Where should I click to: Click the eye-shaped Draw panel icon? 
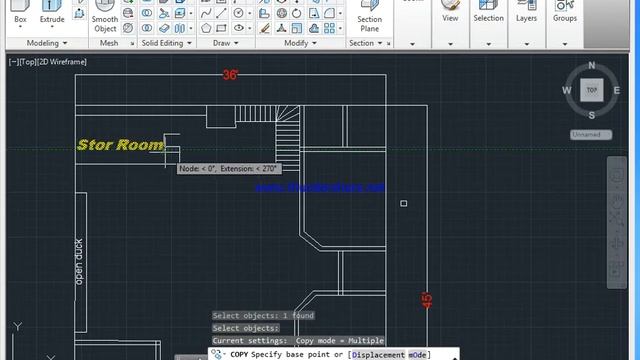[238, 28]
